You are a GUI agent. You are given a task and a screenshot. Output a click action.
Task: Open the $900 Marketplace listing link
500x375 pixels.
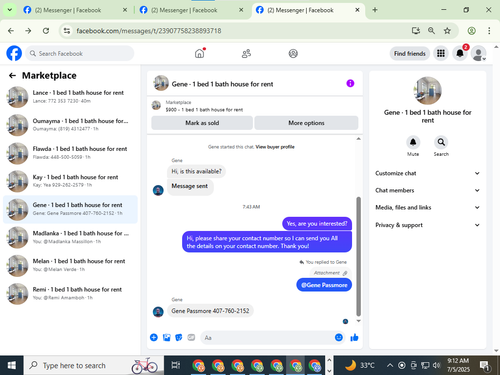[204, 109]
